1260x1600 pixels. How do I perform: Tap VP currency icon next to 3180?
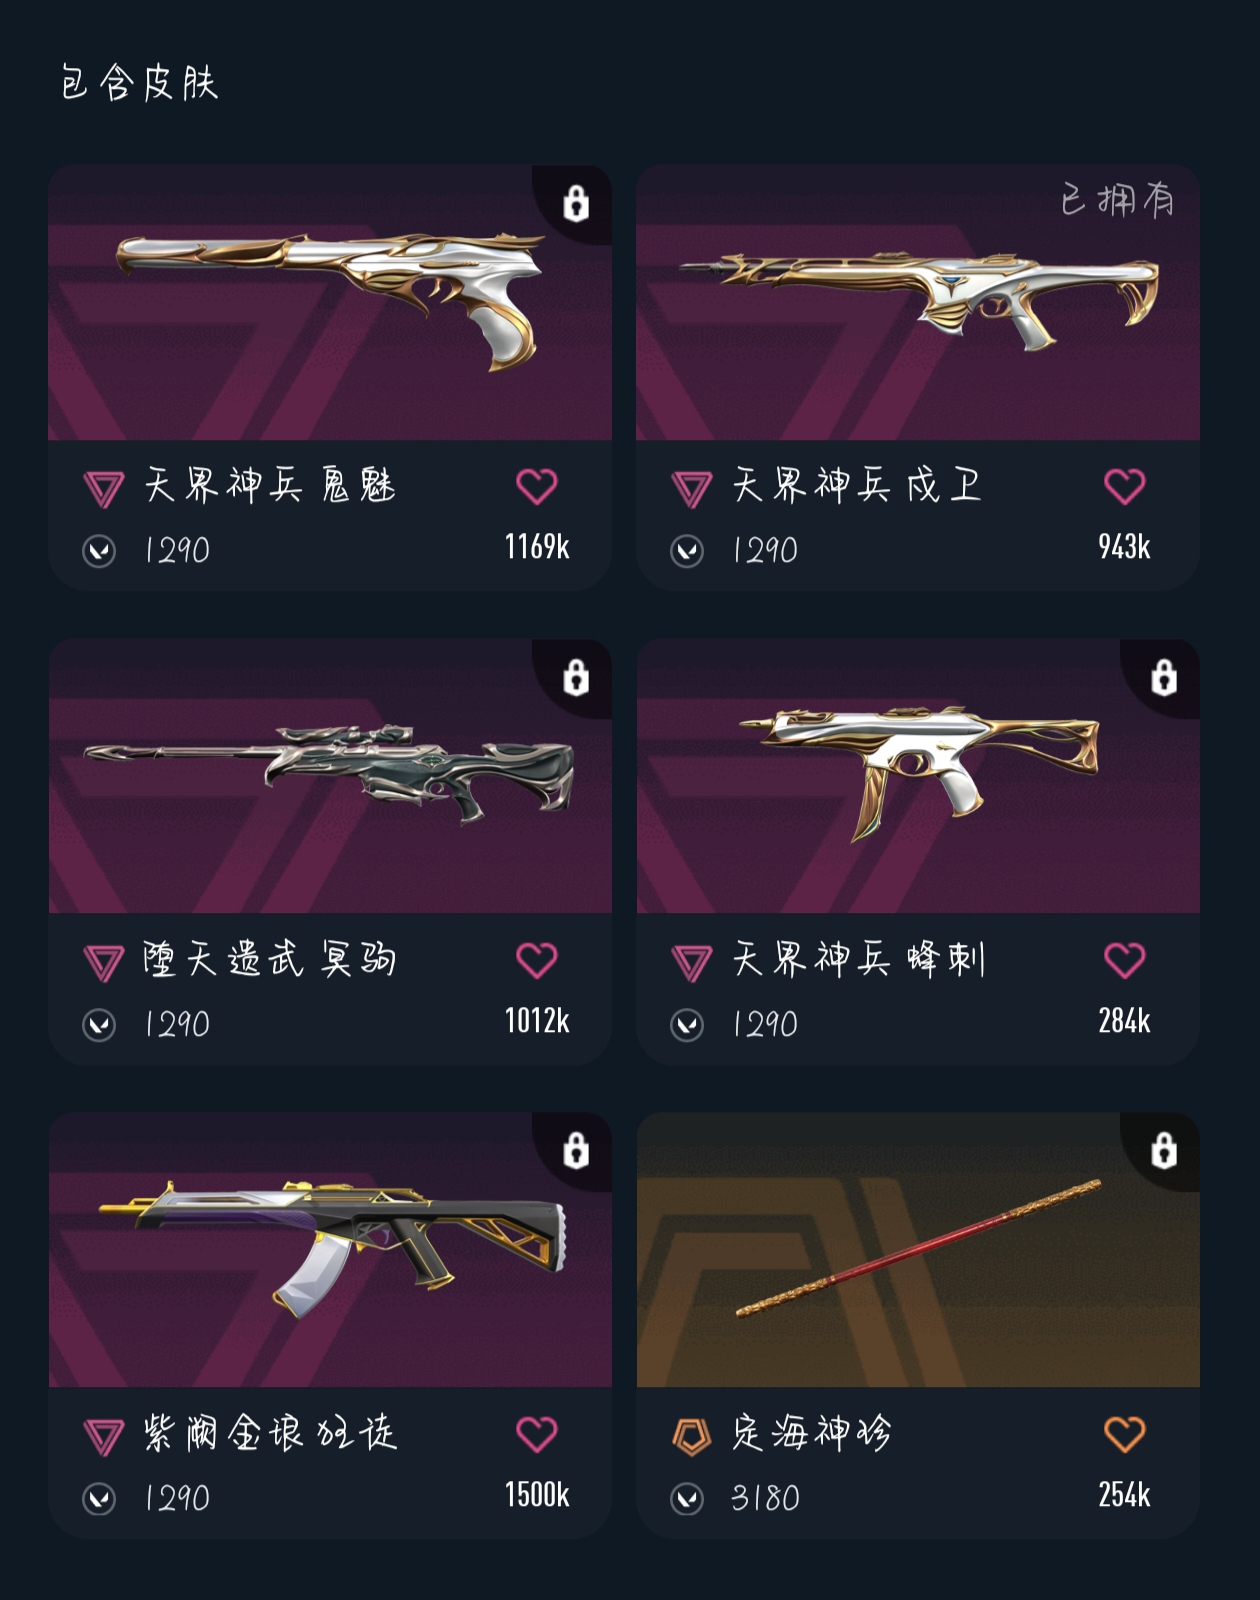[x=687, y=1499]
